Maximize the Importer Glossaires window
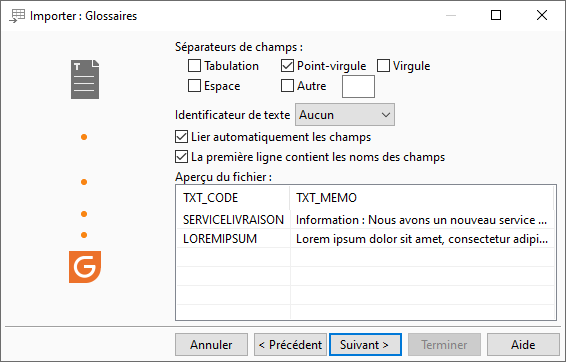This screenshot has height=362, width=566. (x=496, y=15)
